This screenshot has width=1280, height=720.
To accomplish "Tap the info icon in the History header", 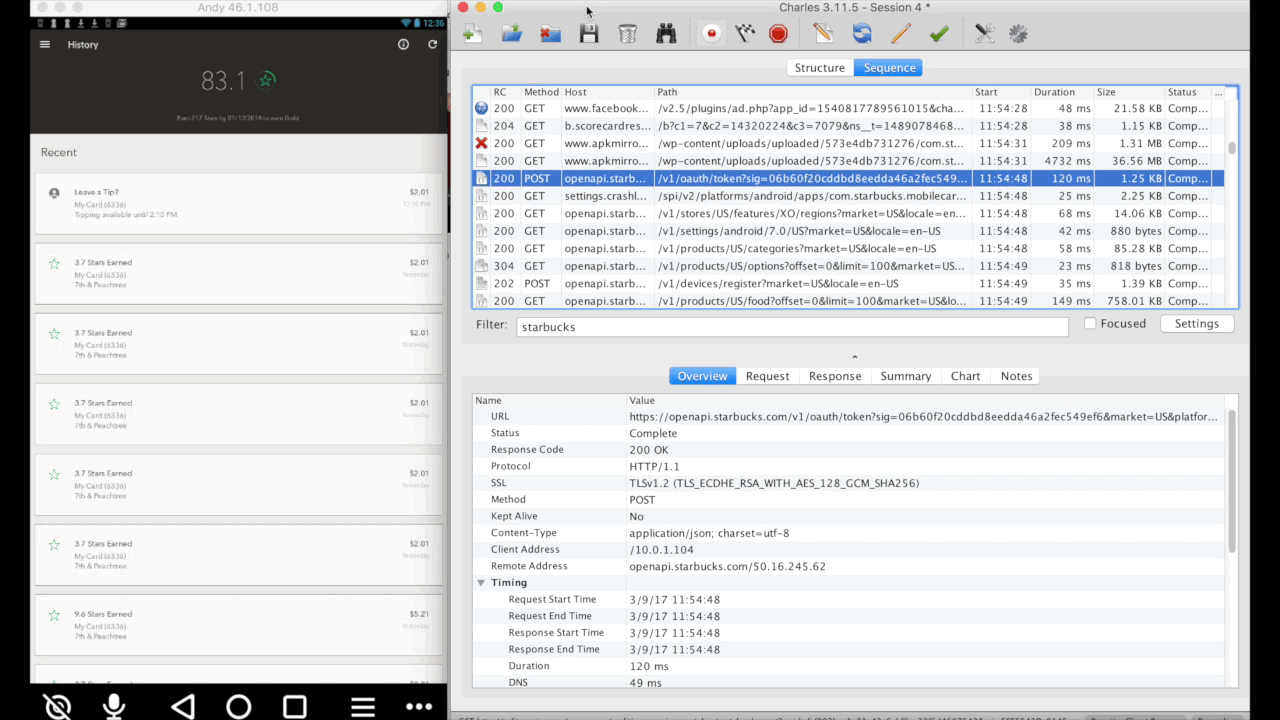I will click(x=404, y=44).
